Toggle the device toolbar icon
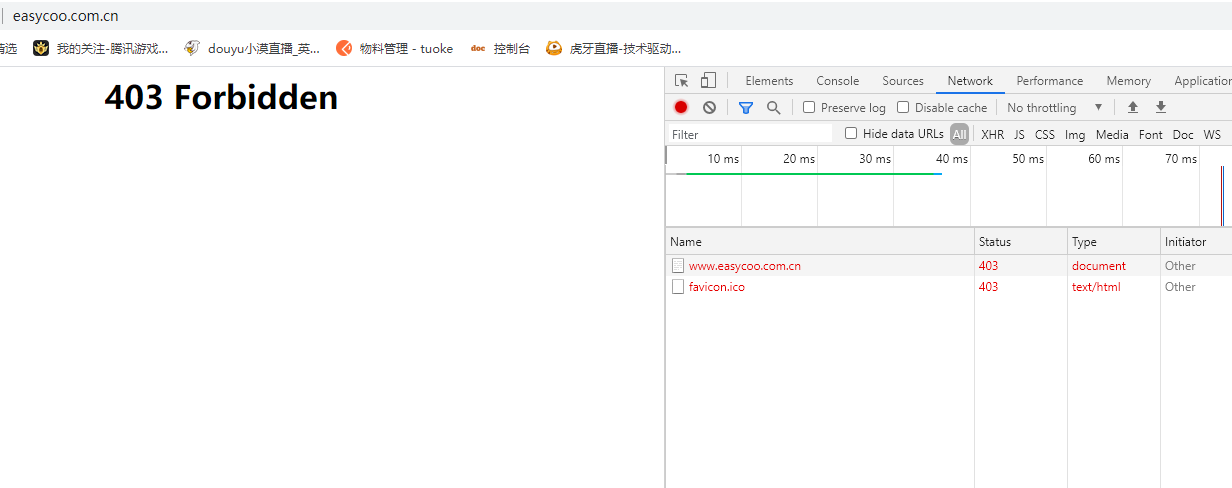 (708, 81)
